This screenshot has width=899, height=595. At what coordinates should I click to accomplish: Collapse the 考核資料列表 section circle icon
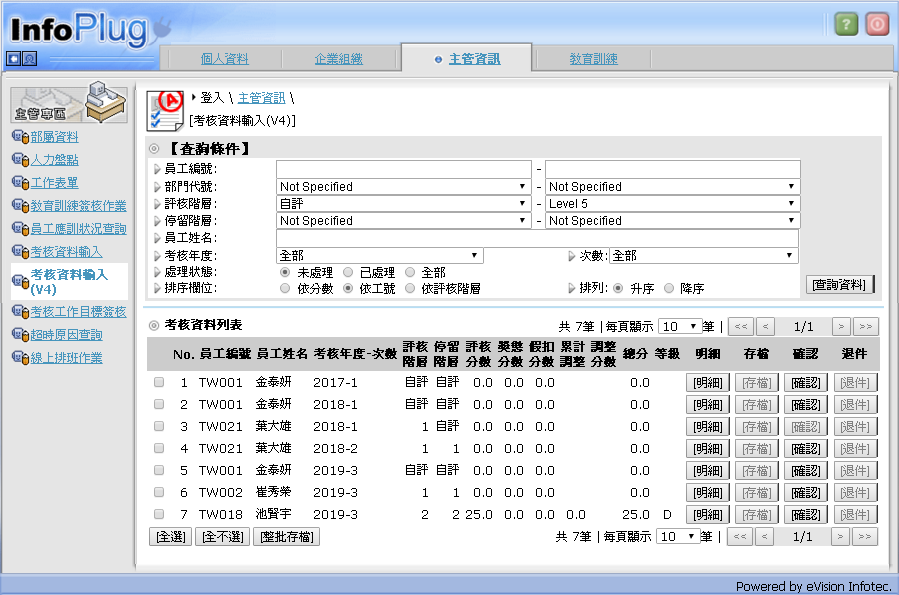154,326
